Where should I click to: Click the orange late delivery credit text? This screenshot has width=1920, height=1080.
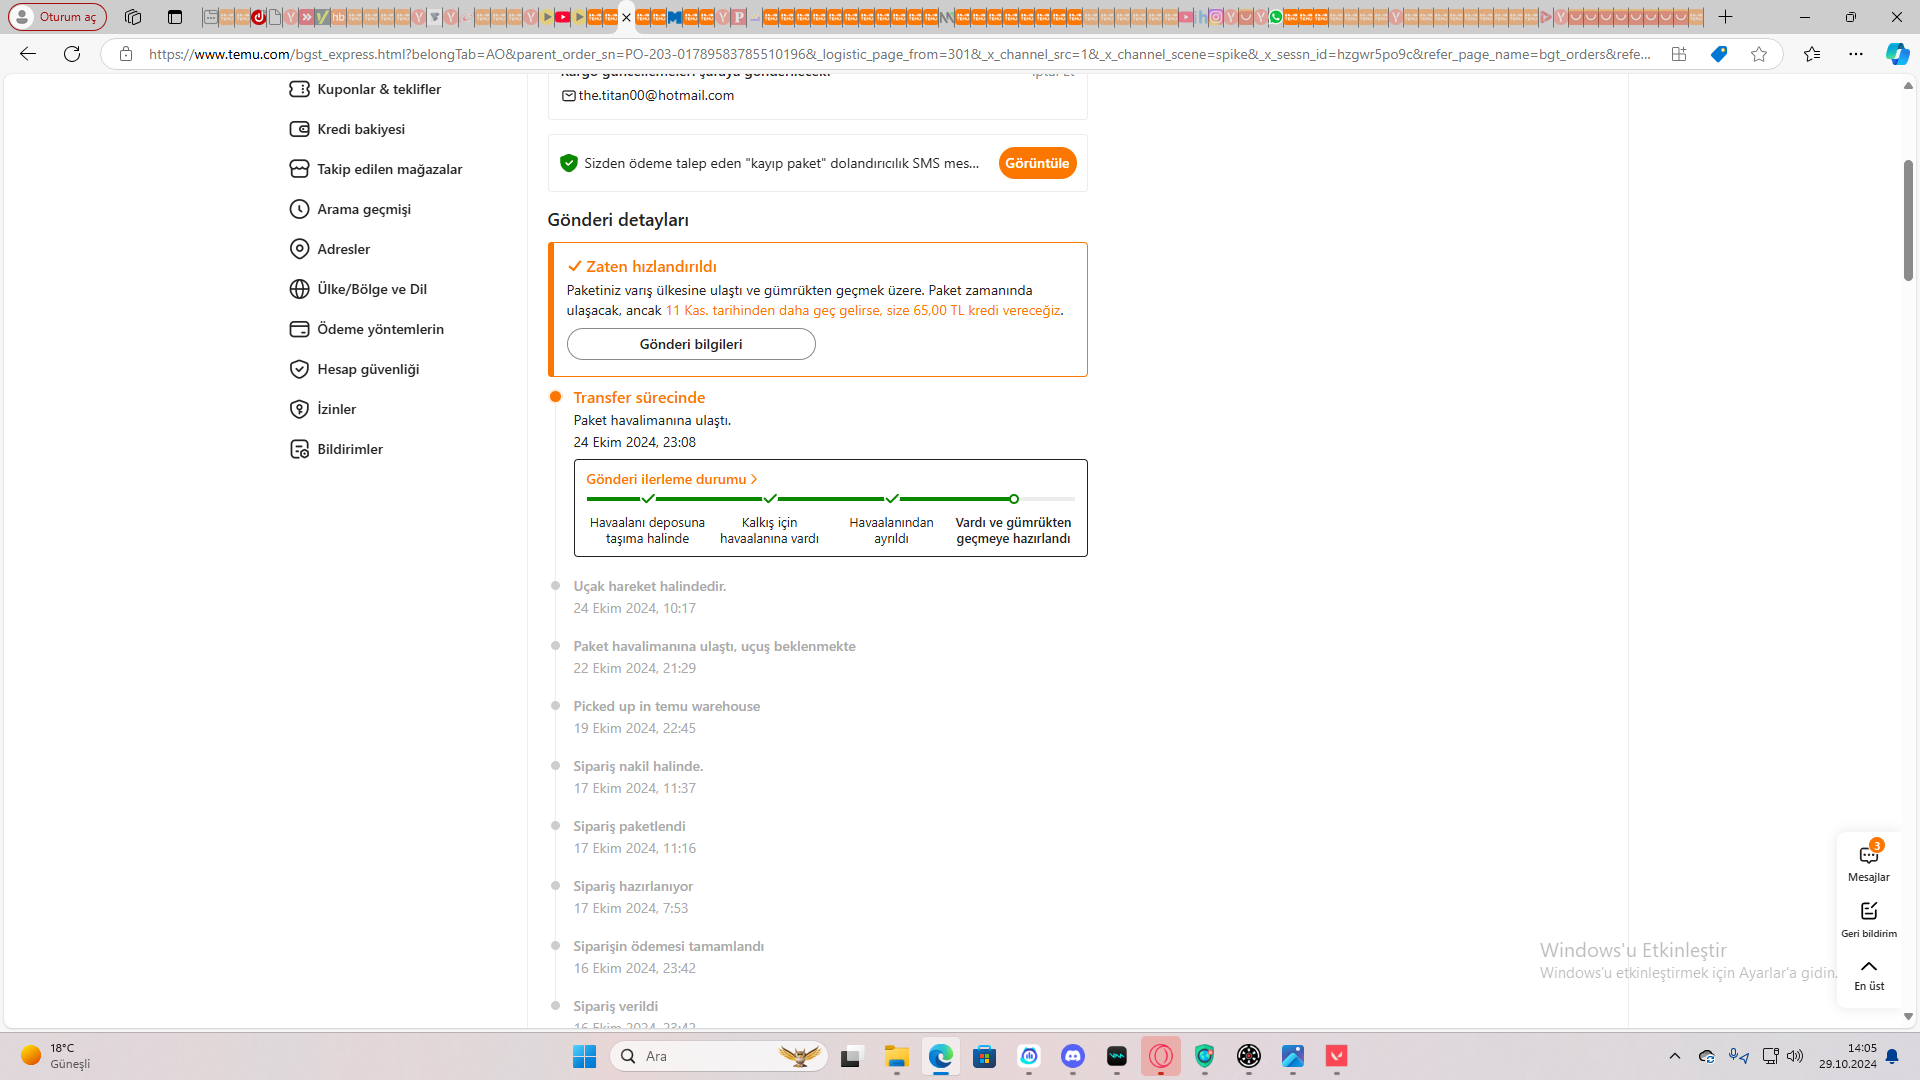(862, 310)
